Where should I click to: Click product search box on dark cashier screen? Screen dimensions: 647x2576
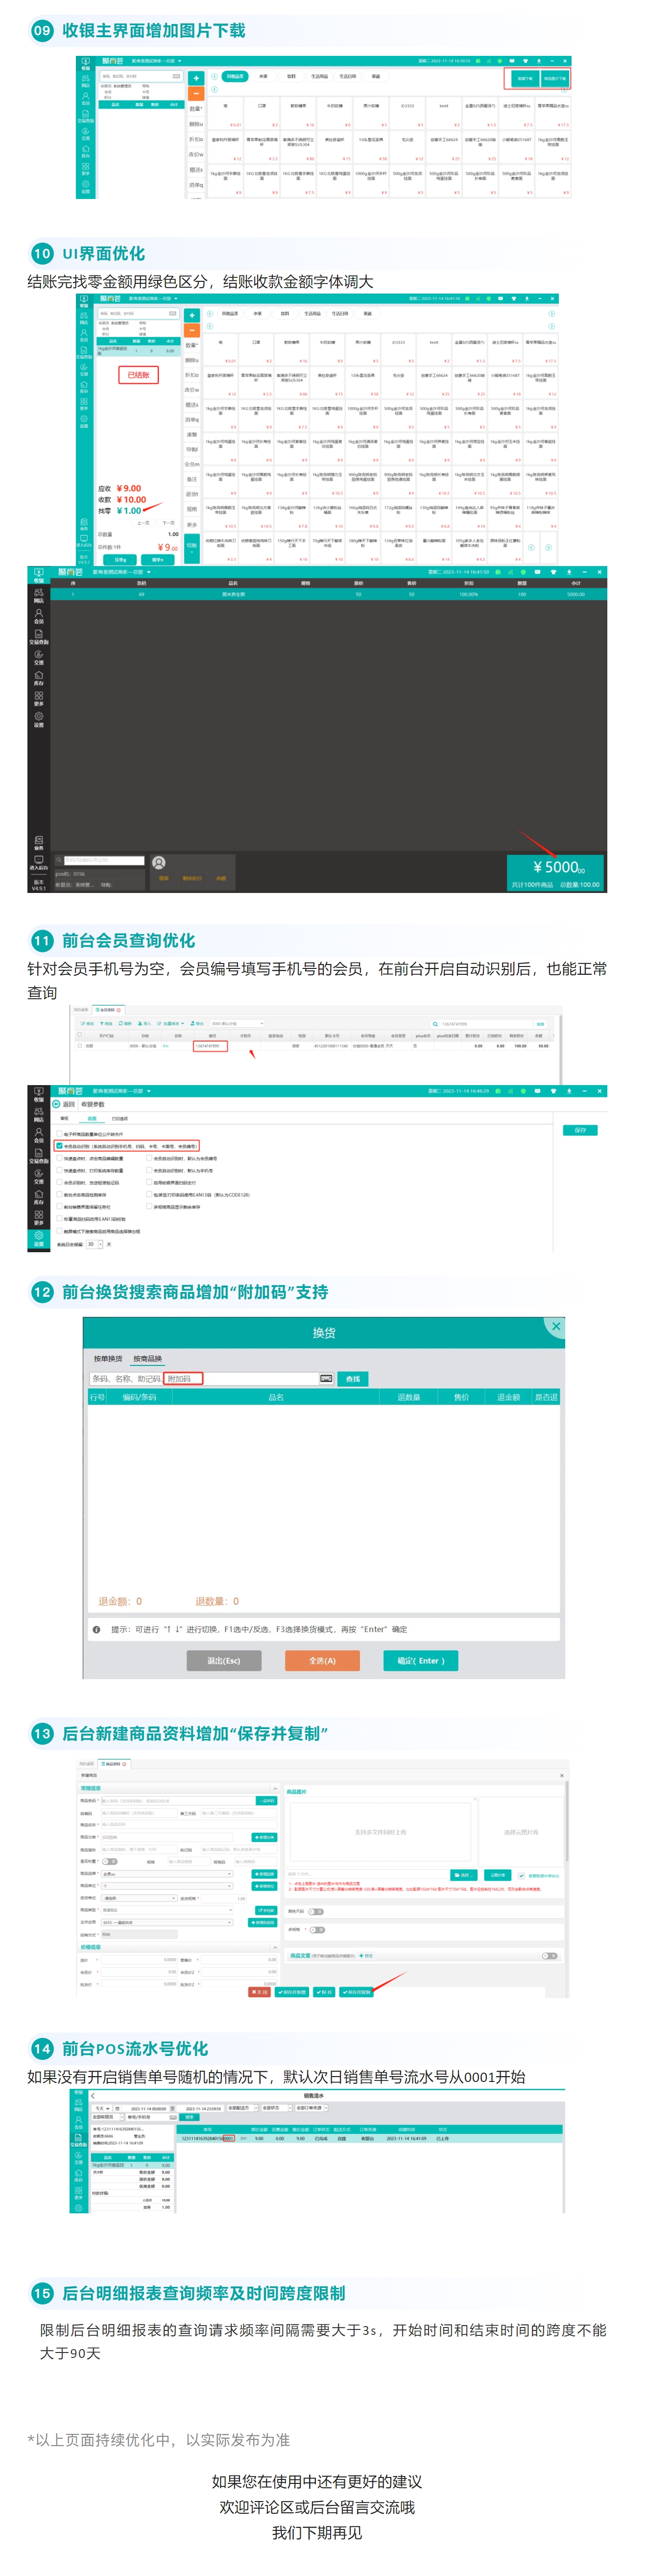point(104,860)
